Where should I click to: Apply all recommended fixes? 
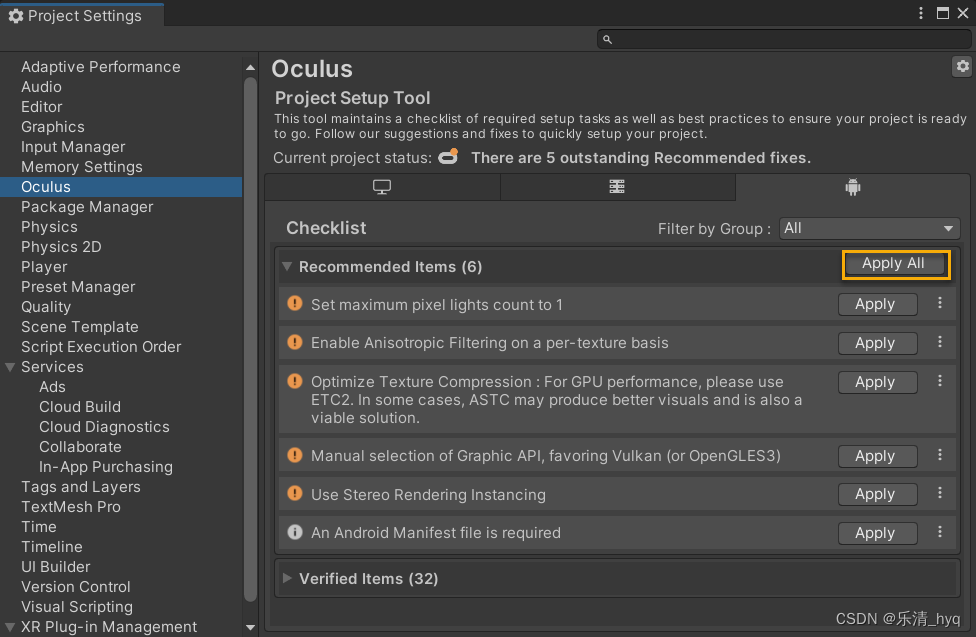click(x=893, y=263)
